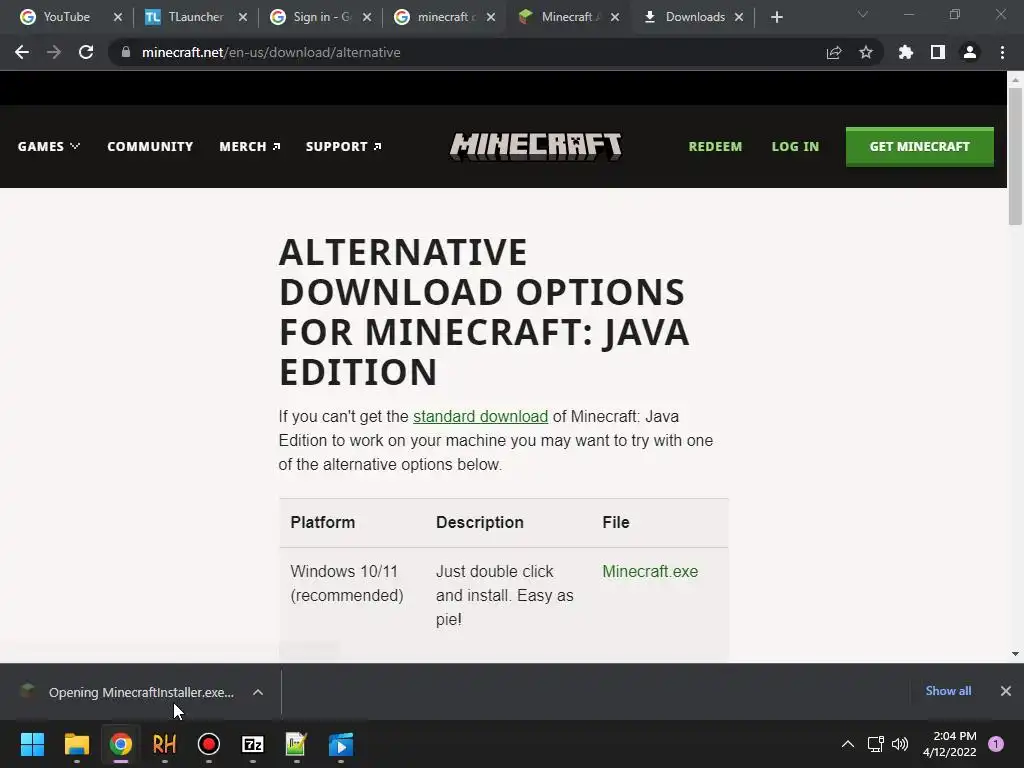1024x768 pixels.
Task: Click the volume speaker tray icon
Action: point(900,744)
